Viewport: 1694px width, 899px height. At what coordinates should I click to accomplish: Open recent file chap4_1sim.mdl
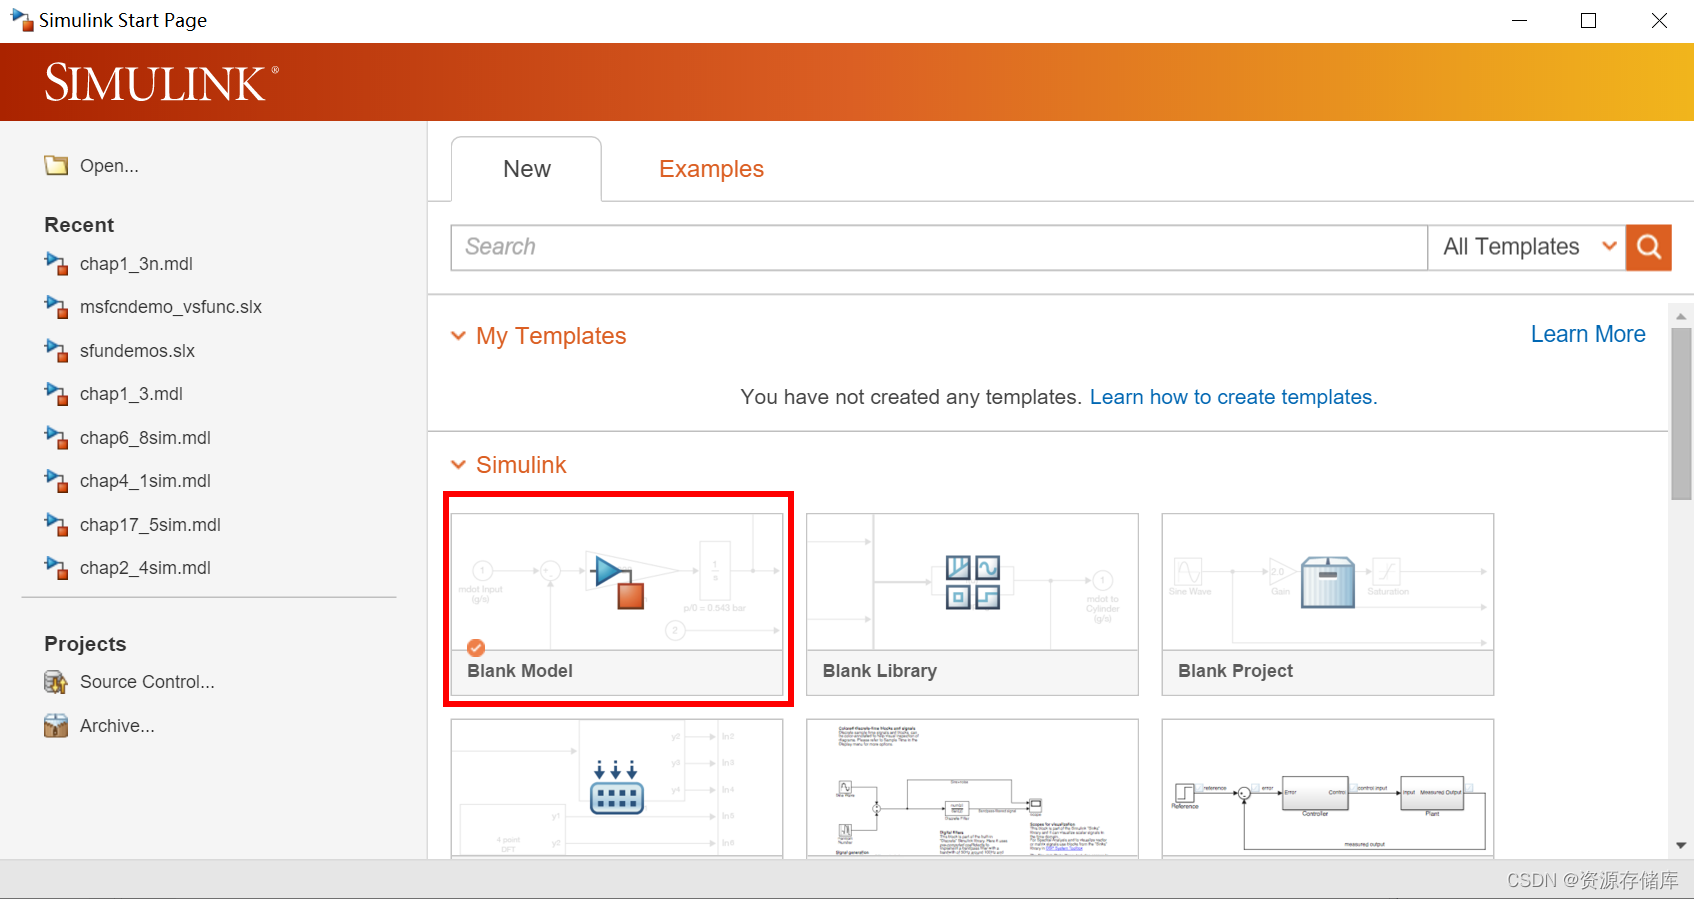pos(145,481)
